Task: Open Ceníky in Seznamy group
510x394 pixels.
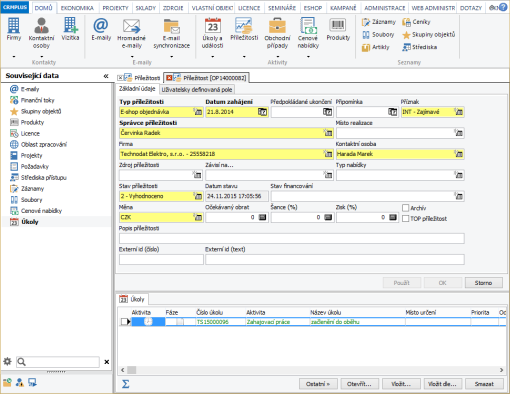Action: (x=416, y=22)
